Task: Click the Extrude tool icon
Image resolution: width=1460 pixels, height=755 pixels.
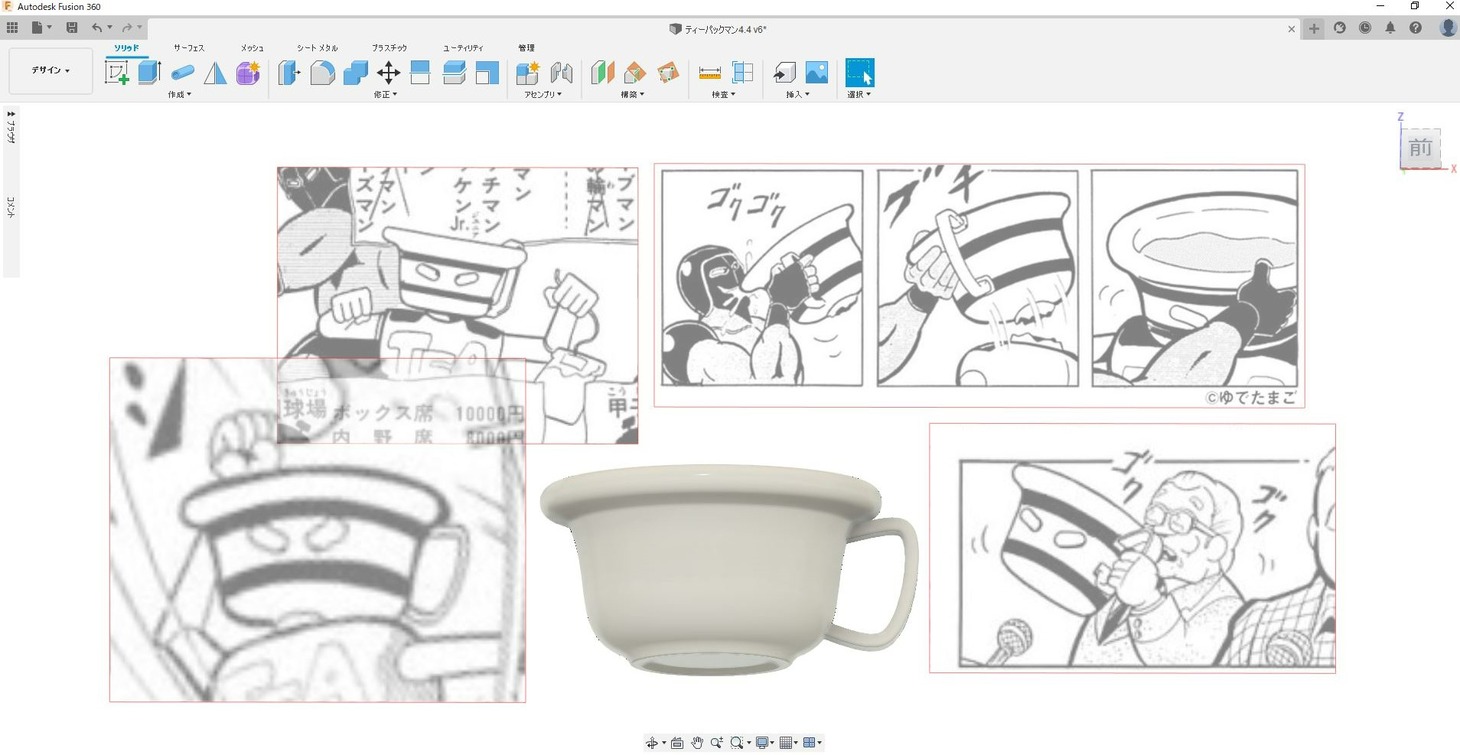Action: tap(150, 72)
